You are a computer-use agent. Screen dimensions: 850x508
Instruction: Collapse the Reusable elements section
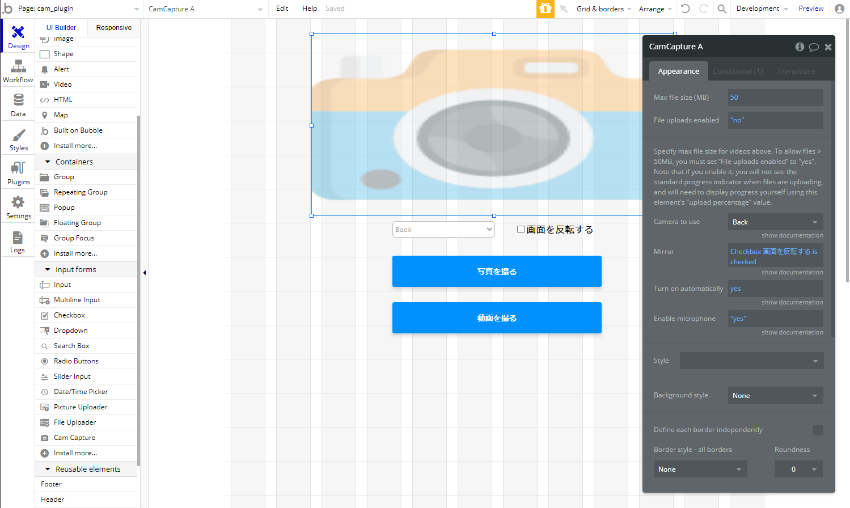pos(48,469)
